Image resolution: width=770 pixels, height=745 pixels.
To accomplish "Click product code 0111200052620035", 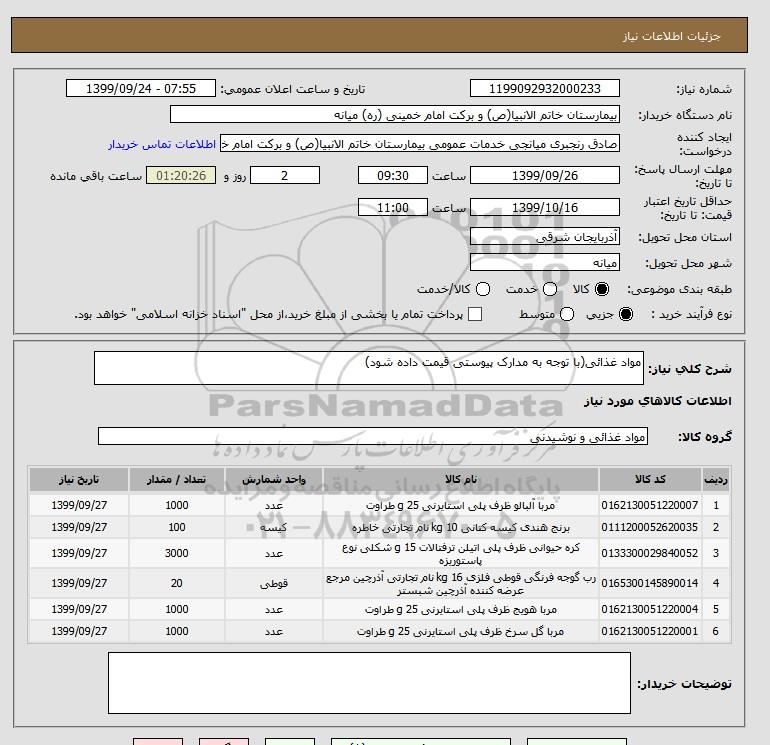I will click(650, 527).
